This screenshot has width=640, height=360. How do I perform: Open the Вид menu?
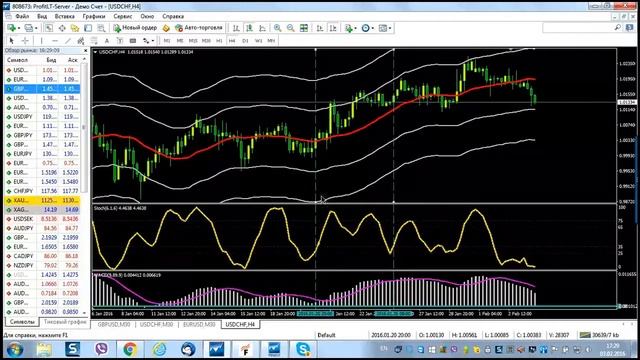pyautogui.click(x=42, y=16)
